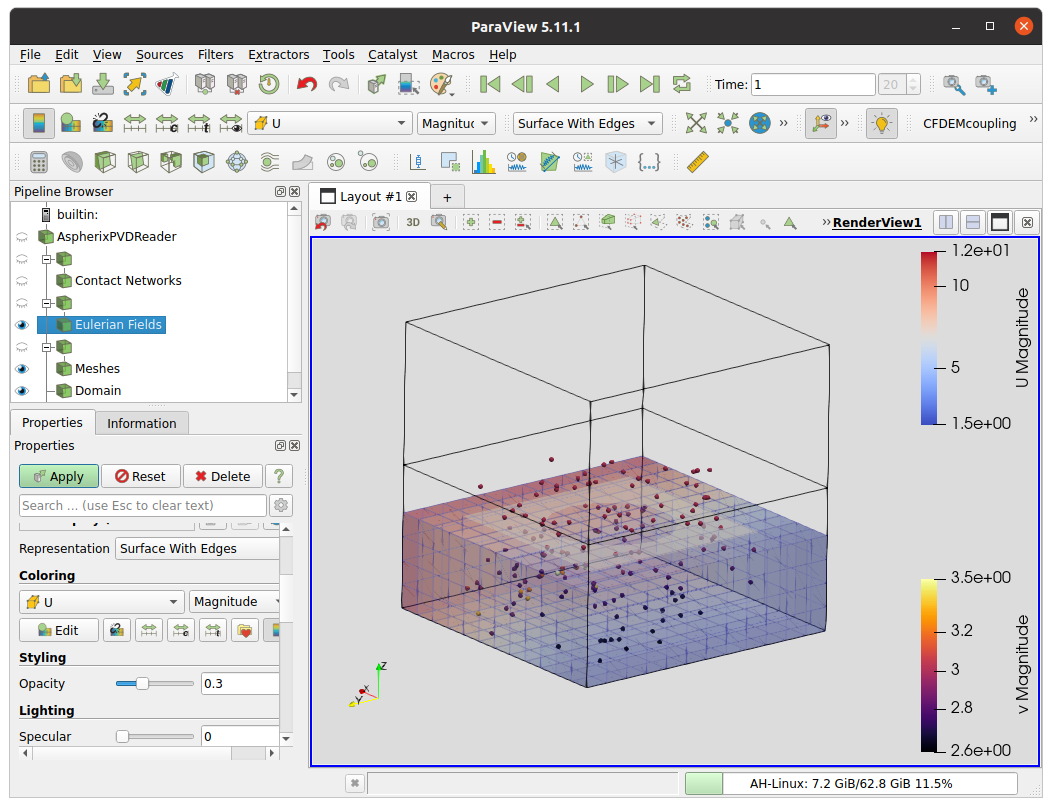1052x807 pixels.
Task: Hide Meshes via eye icon
Action: pyautogui.click(x=22, y=369)
